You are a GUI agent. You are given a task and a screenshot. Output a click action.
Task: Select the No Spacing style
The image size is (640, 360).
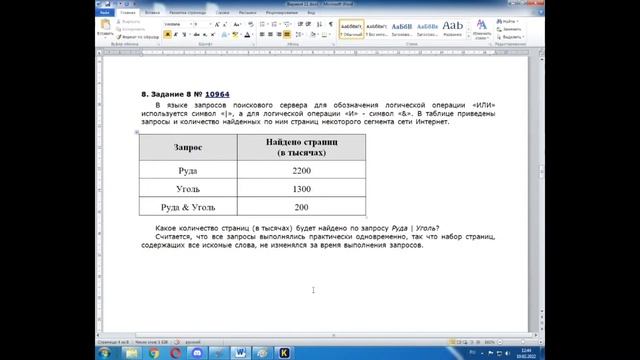[x=376, y=29]
